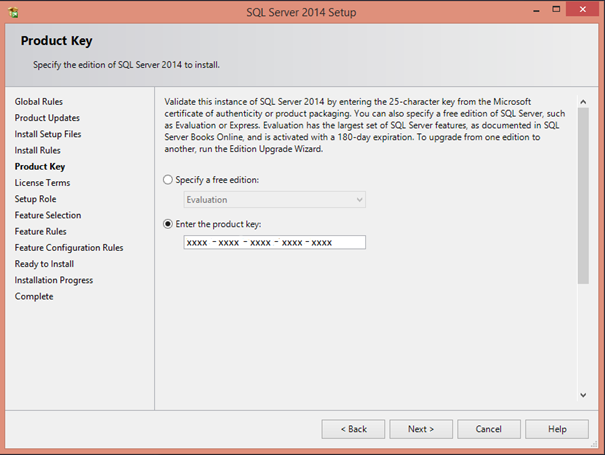Open the Evaluation edition dropdown
605x455 pixels.
(x=274, y=200)
